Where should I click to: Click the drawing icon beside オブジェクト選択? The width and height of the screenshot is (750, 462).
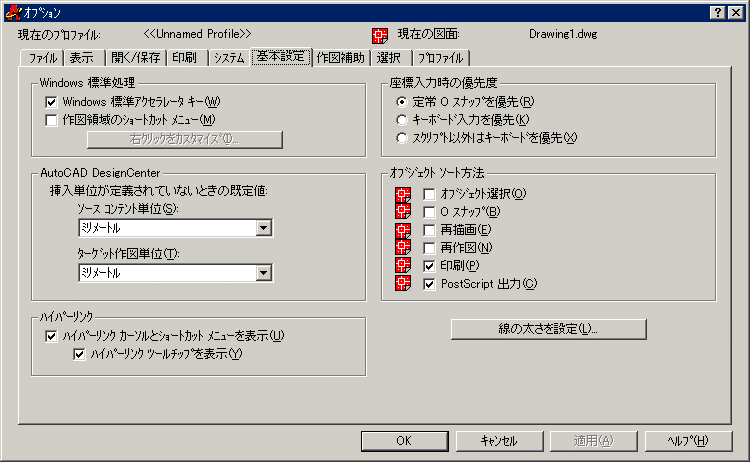click(x=403, y=194)
